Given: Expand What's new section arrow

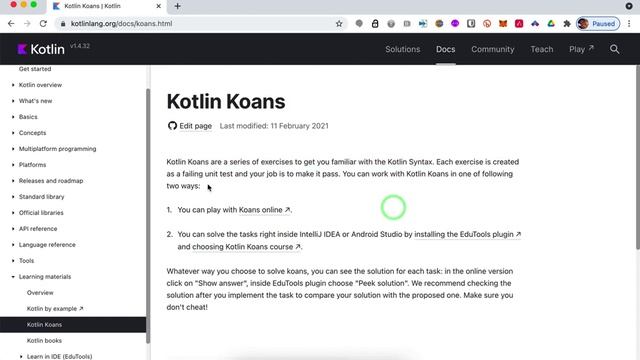Looking at the screenshot, I should 13,101.
